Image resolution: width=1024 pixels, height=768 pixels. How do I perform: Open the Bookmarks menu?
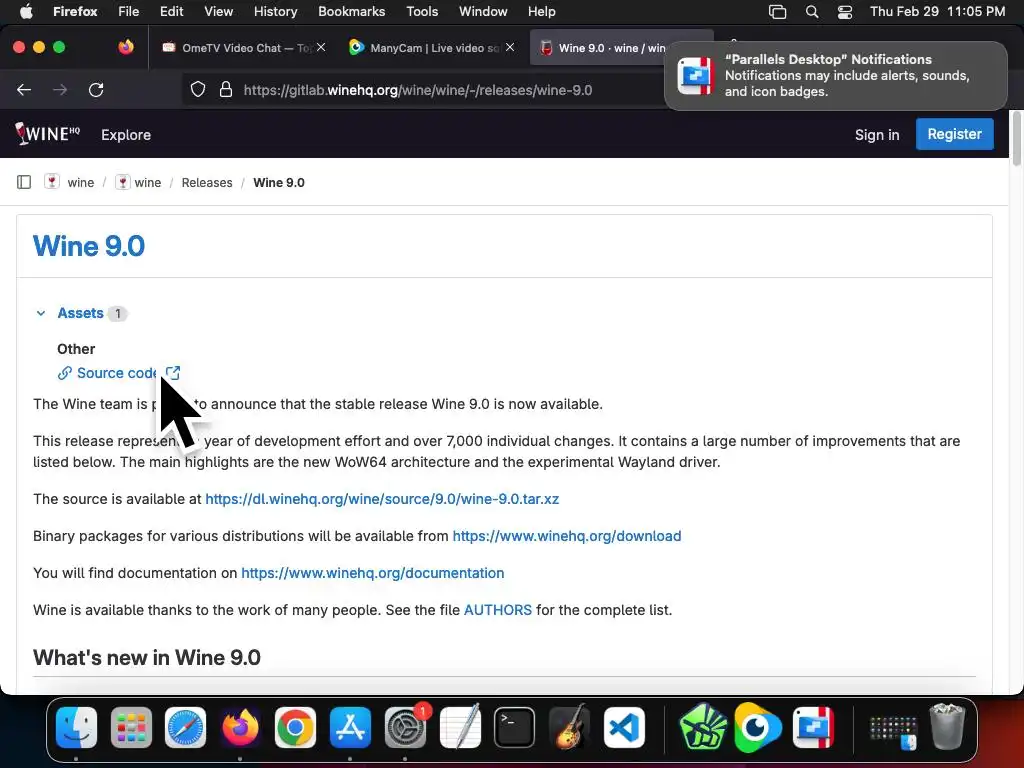[351, 11]
